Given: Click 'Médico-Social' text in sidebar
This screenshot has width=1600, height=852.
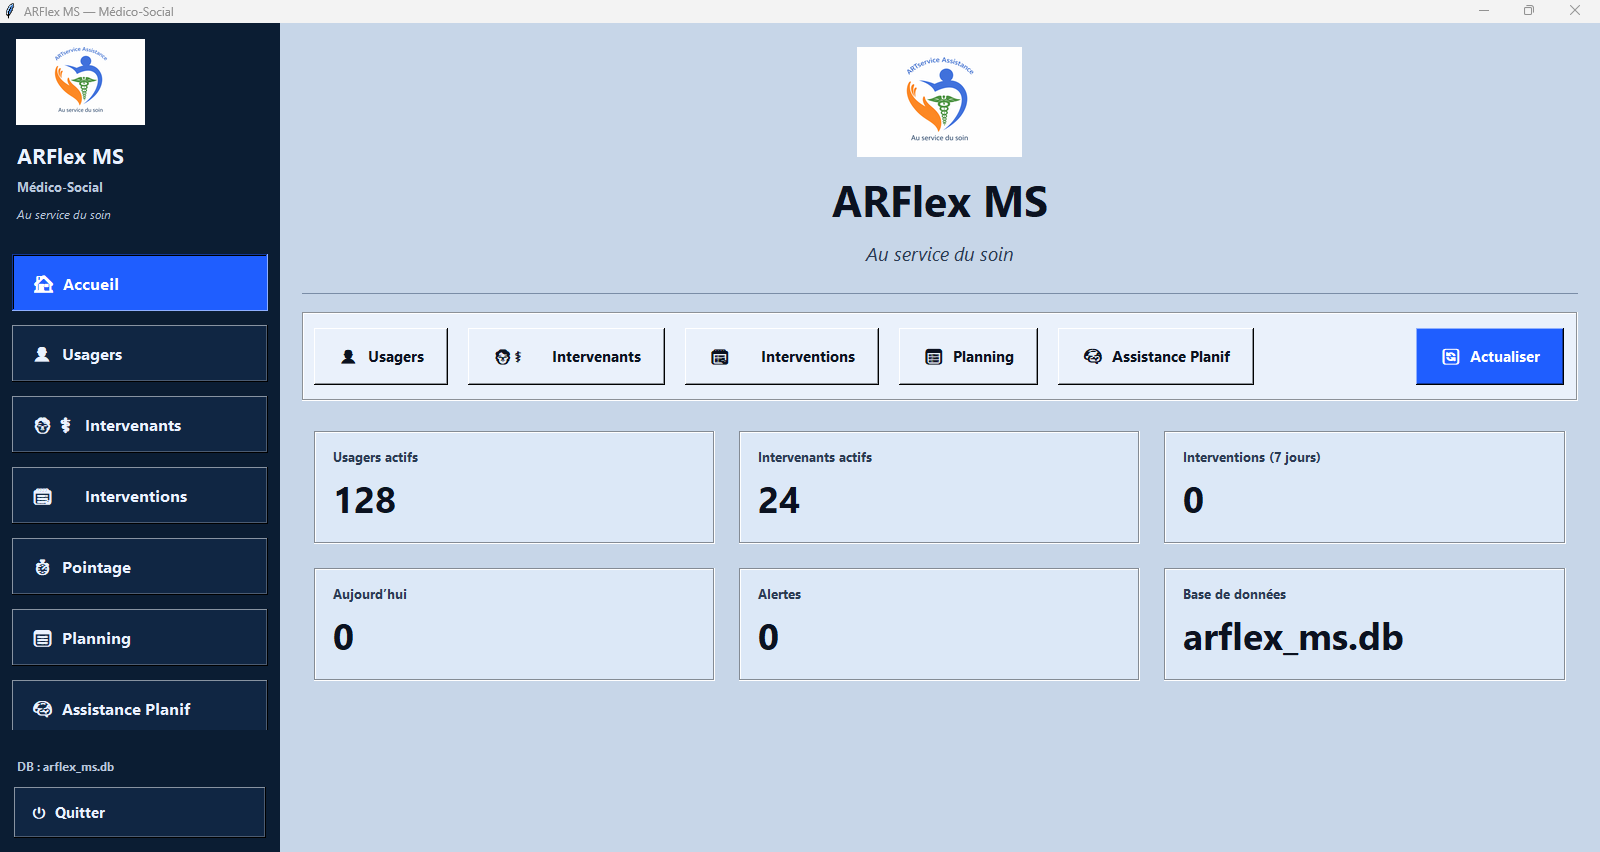Looking at the screenshot, I should [x=60, y=187].
